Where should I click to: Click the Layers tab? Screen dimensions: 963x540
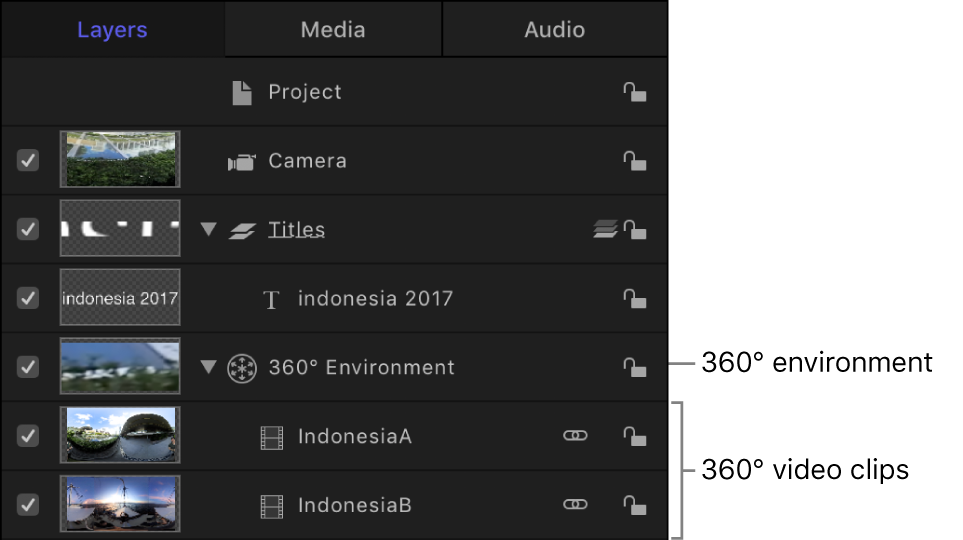pos(112,30)
